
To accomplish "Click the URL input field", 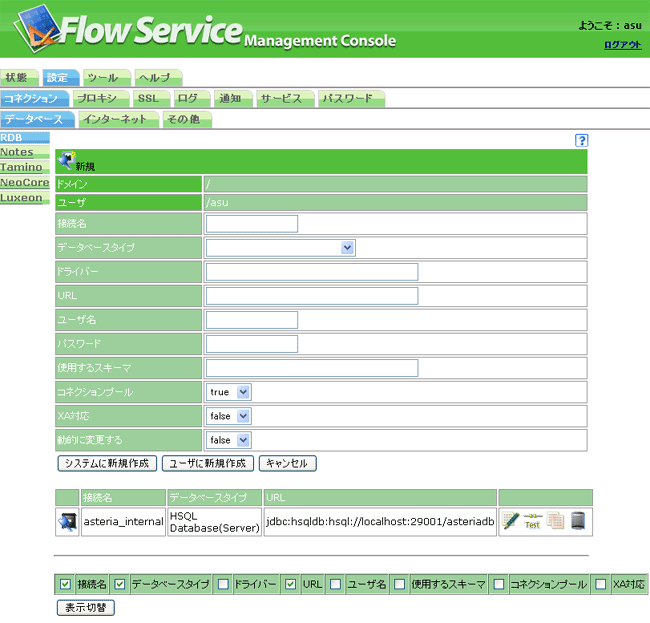I will click(x=311, y=296).
